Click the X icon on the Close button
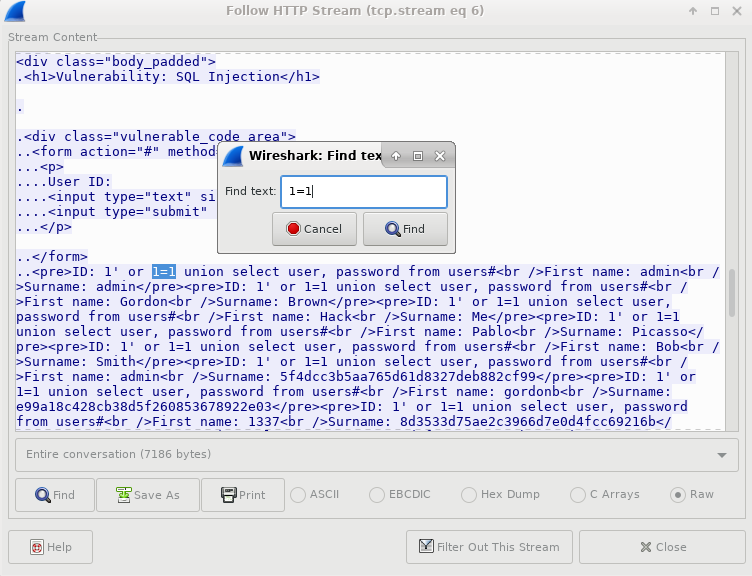 646,547
